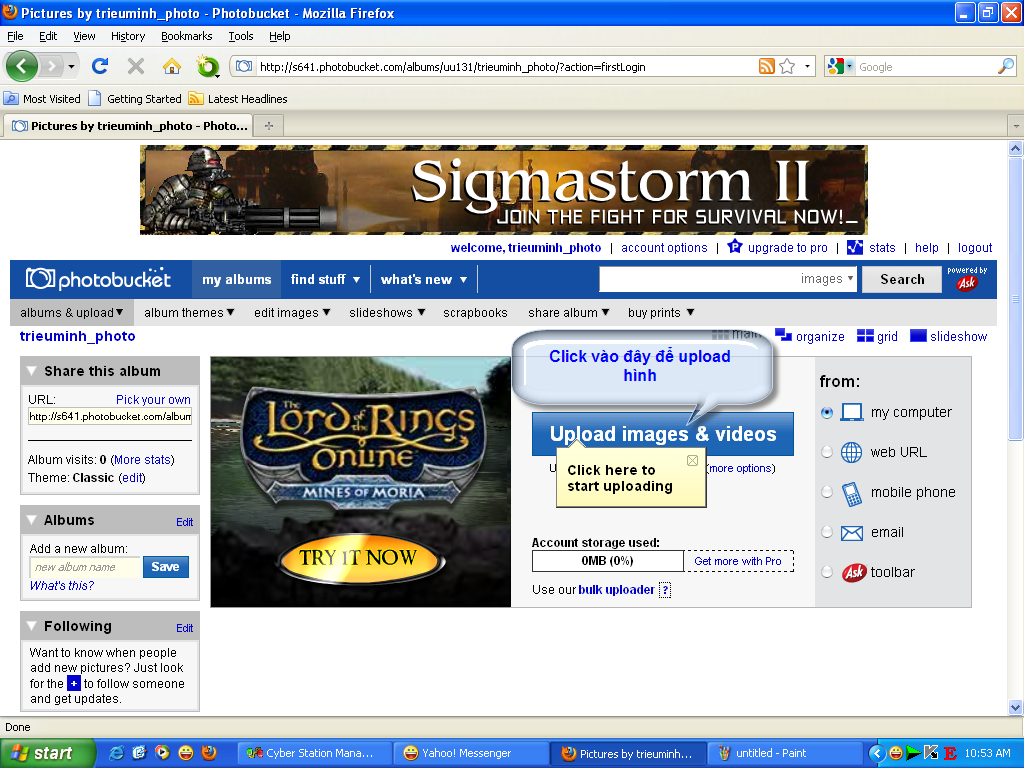The height and width of the screenshot is (768, 1024).
Task: Collapse the 'Share this album' panel
Action: (x=31, y=371)
